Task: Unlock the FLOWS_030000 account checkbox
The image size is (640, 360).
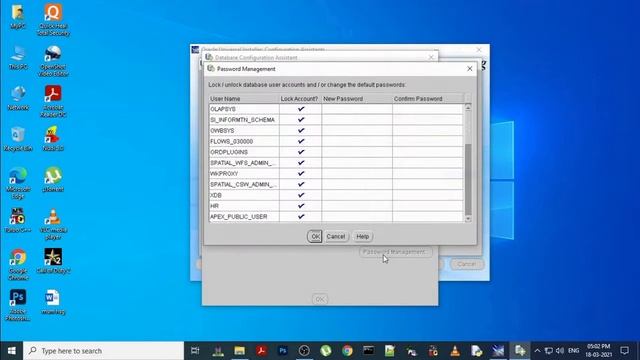Action: 301,141
